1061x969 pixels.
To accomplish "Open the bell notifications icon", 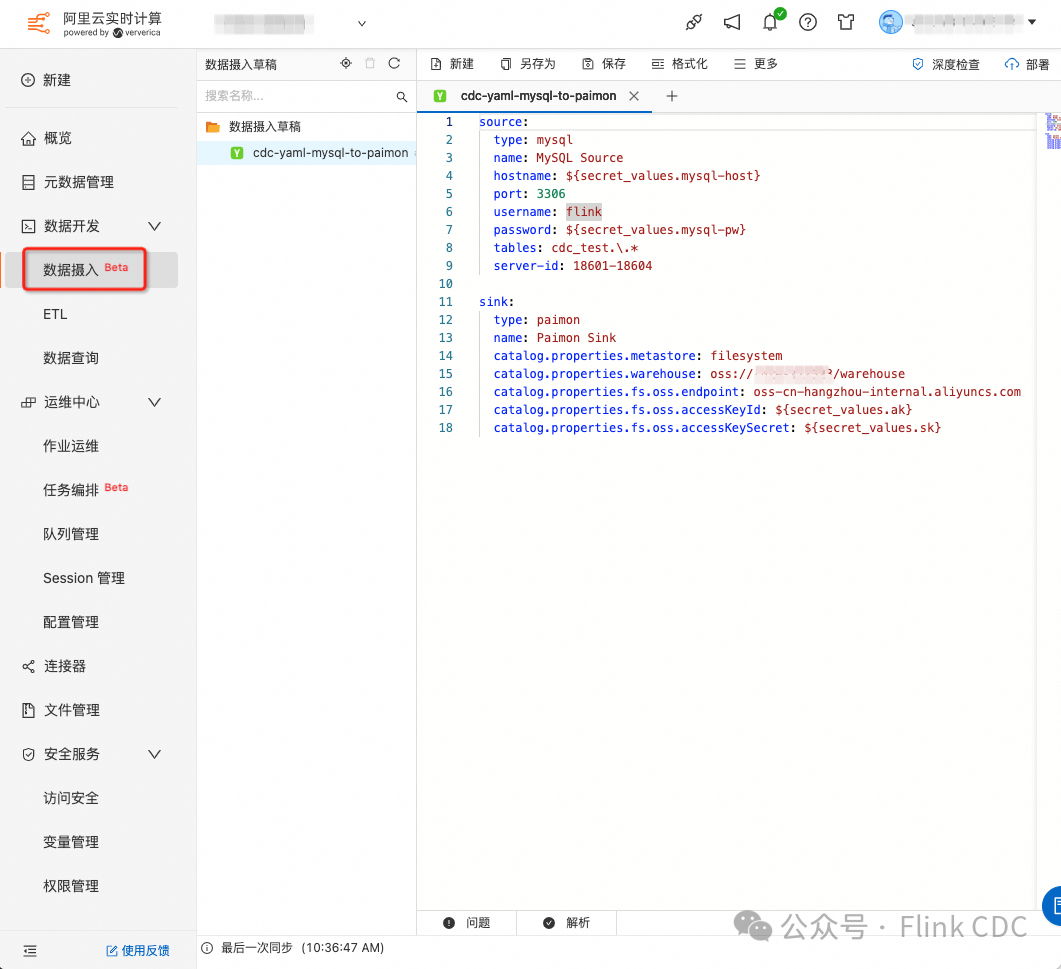I will click(x=770, y=22).
